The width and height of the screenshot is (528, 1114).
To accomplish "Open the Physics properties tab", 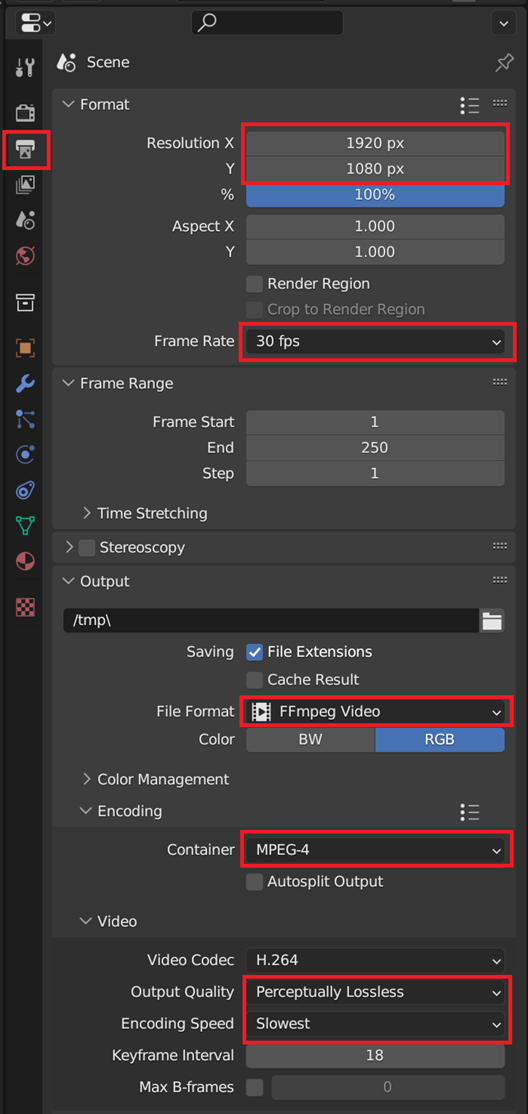I will (x=25, y=454).
